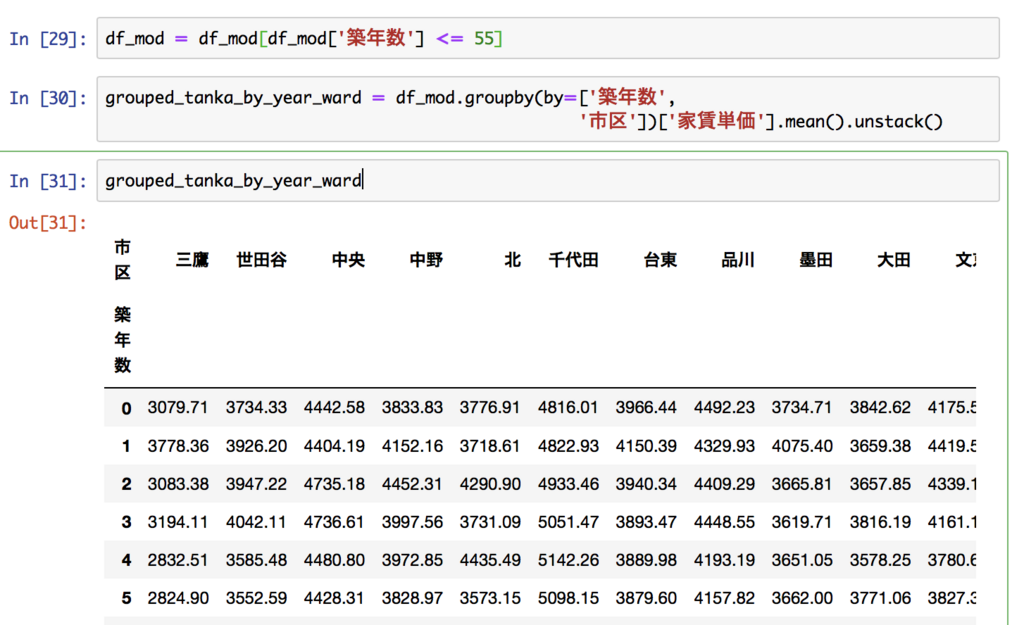
Task: Click cell value 4435.49
Action: (x=490, y=560)
